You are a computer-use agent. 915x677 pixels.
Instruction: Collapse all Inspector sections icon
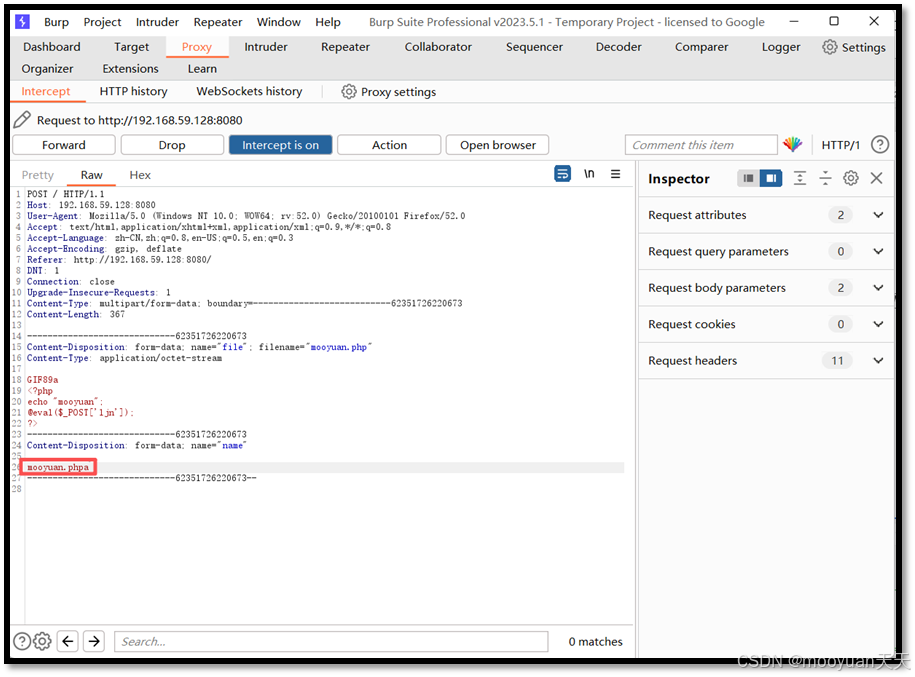coord(826,178)
